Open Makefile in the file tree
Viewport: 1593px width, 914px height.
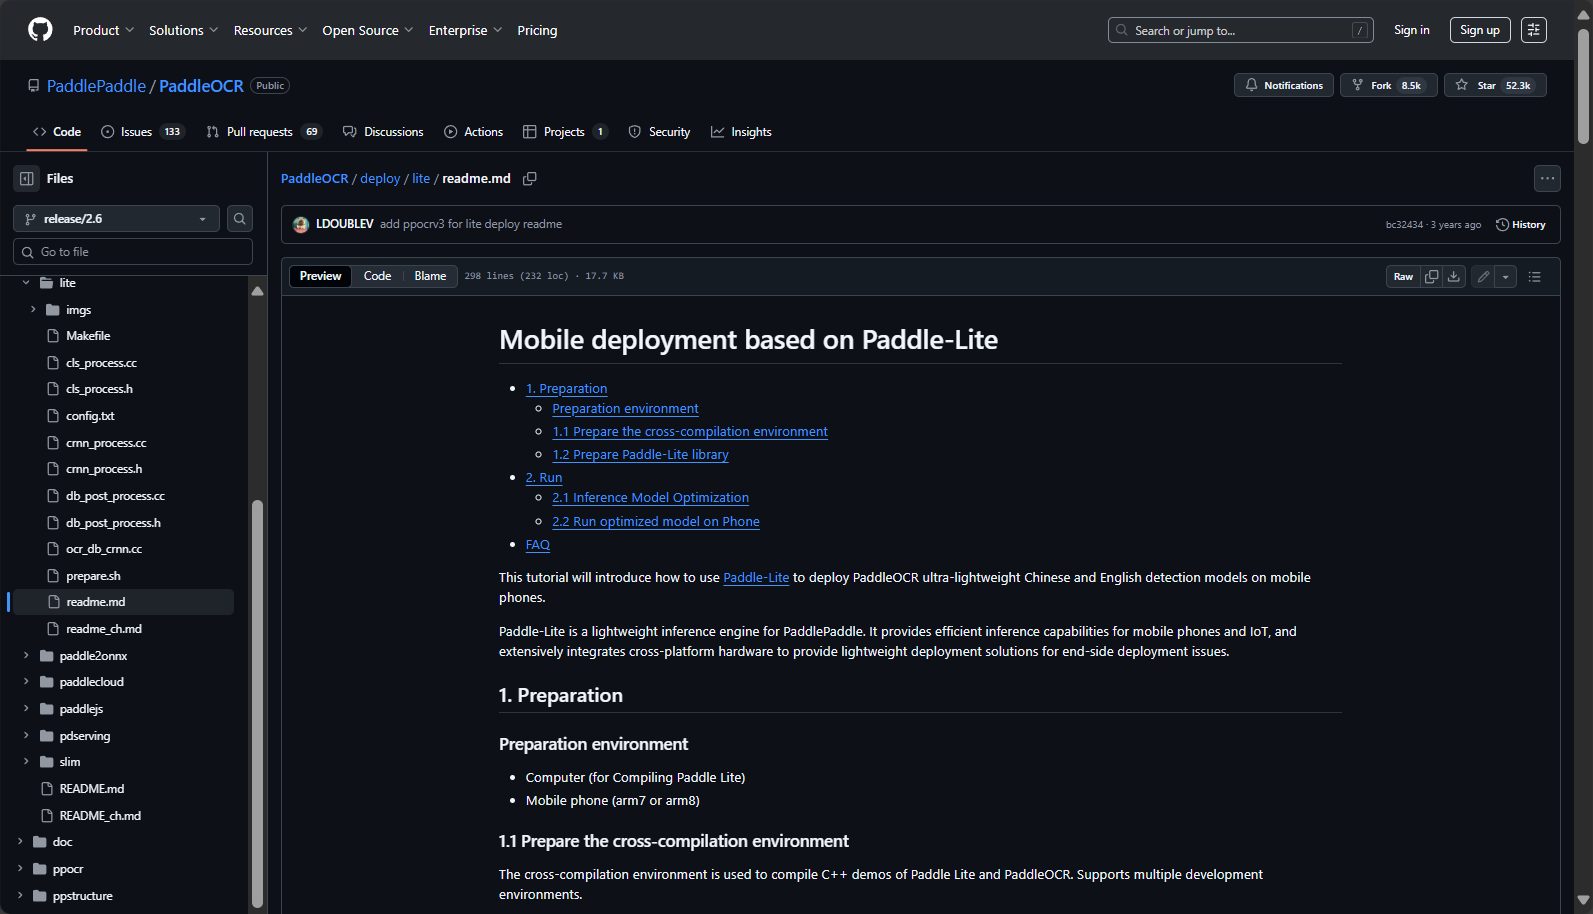[x=88, y=336]
